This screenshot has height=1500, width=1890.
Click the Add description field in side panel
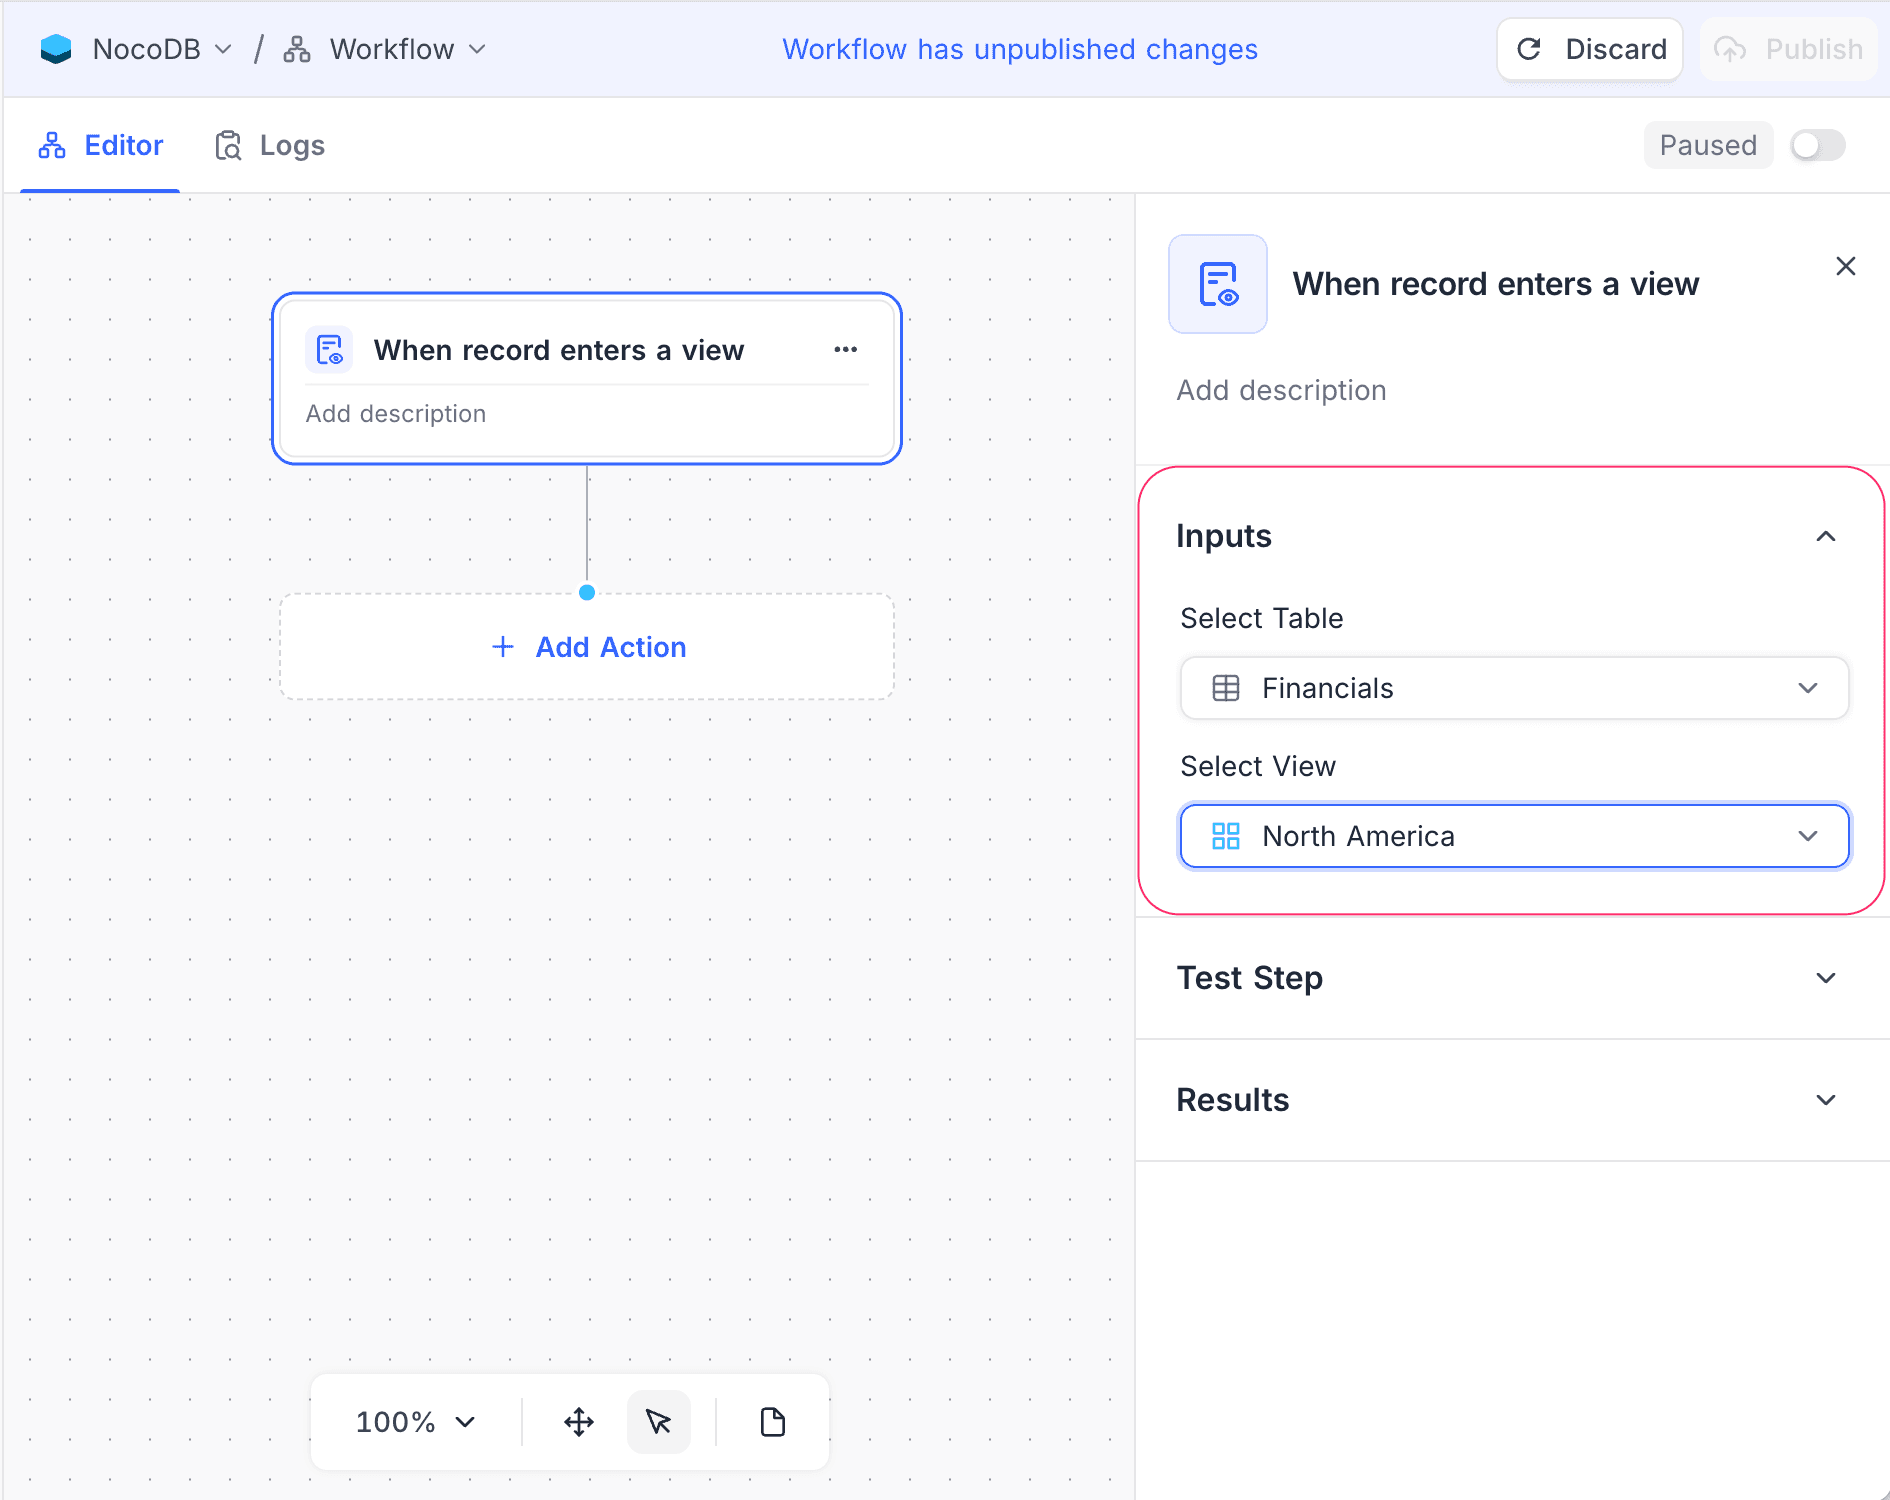1282,390
